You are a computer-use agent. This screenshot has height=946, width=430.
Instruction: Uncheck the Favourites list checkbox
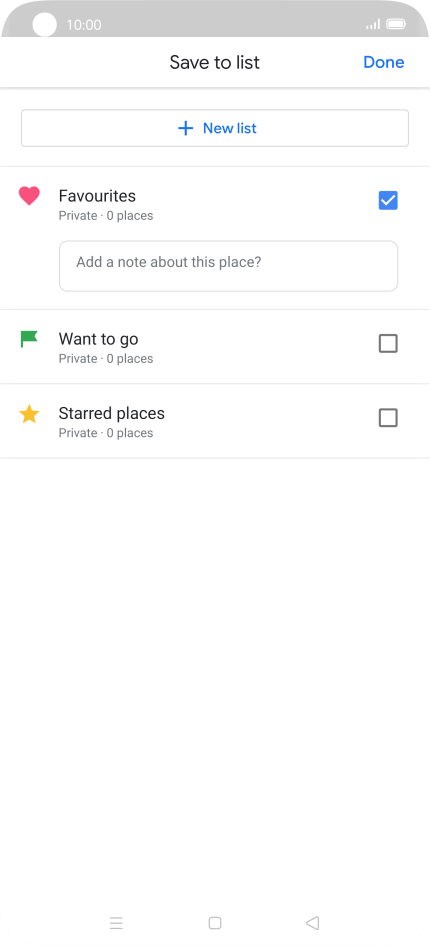point(388,200)
